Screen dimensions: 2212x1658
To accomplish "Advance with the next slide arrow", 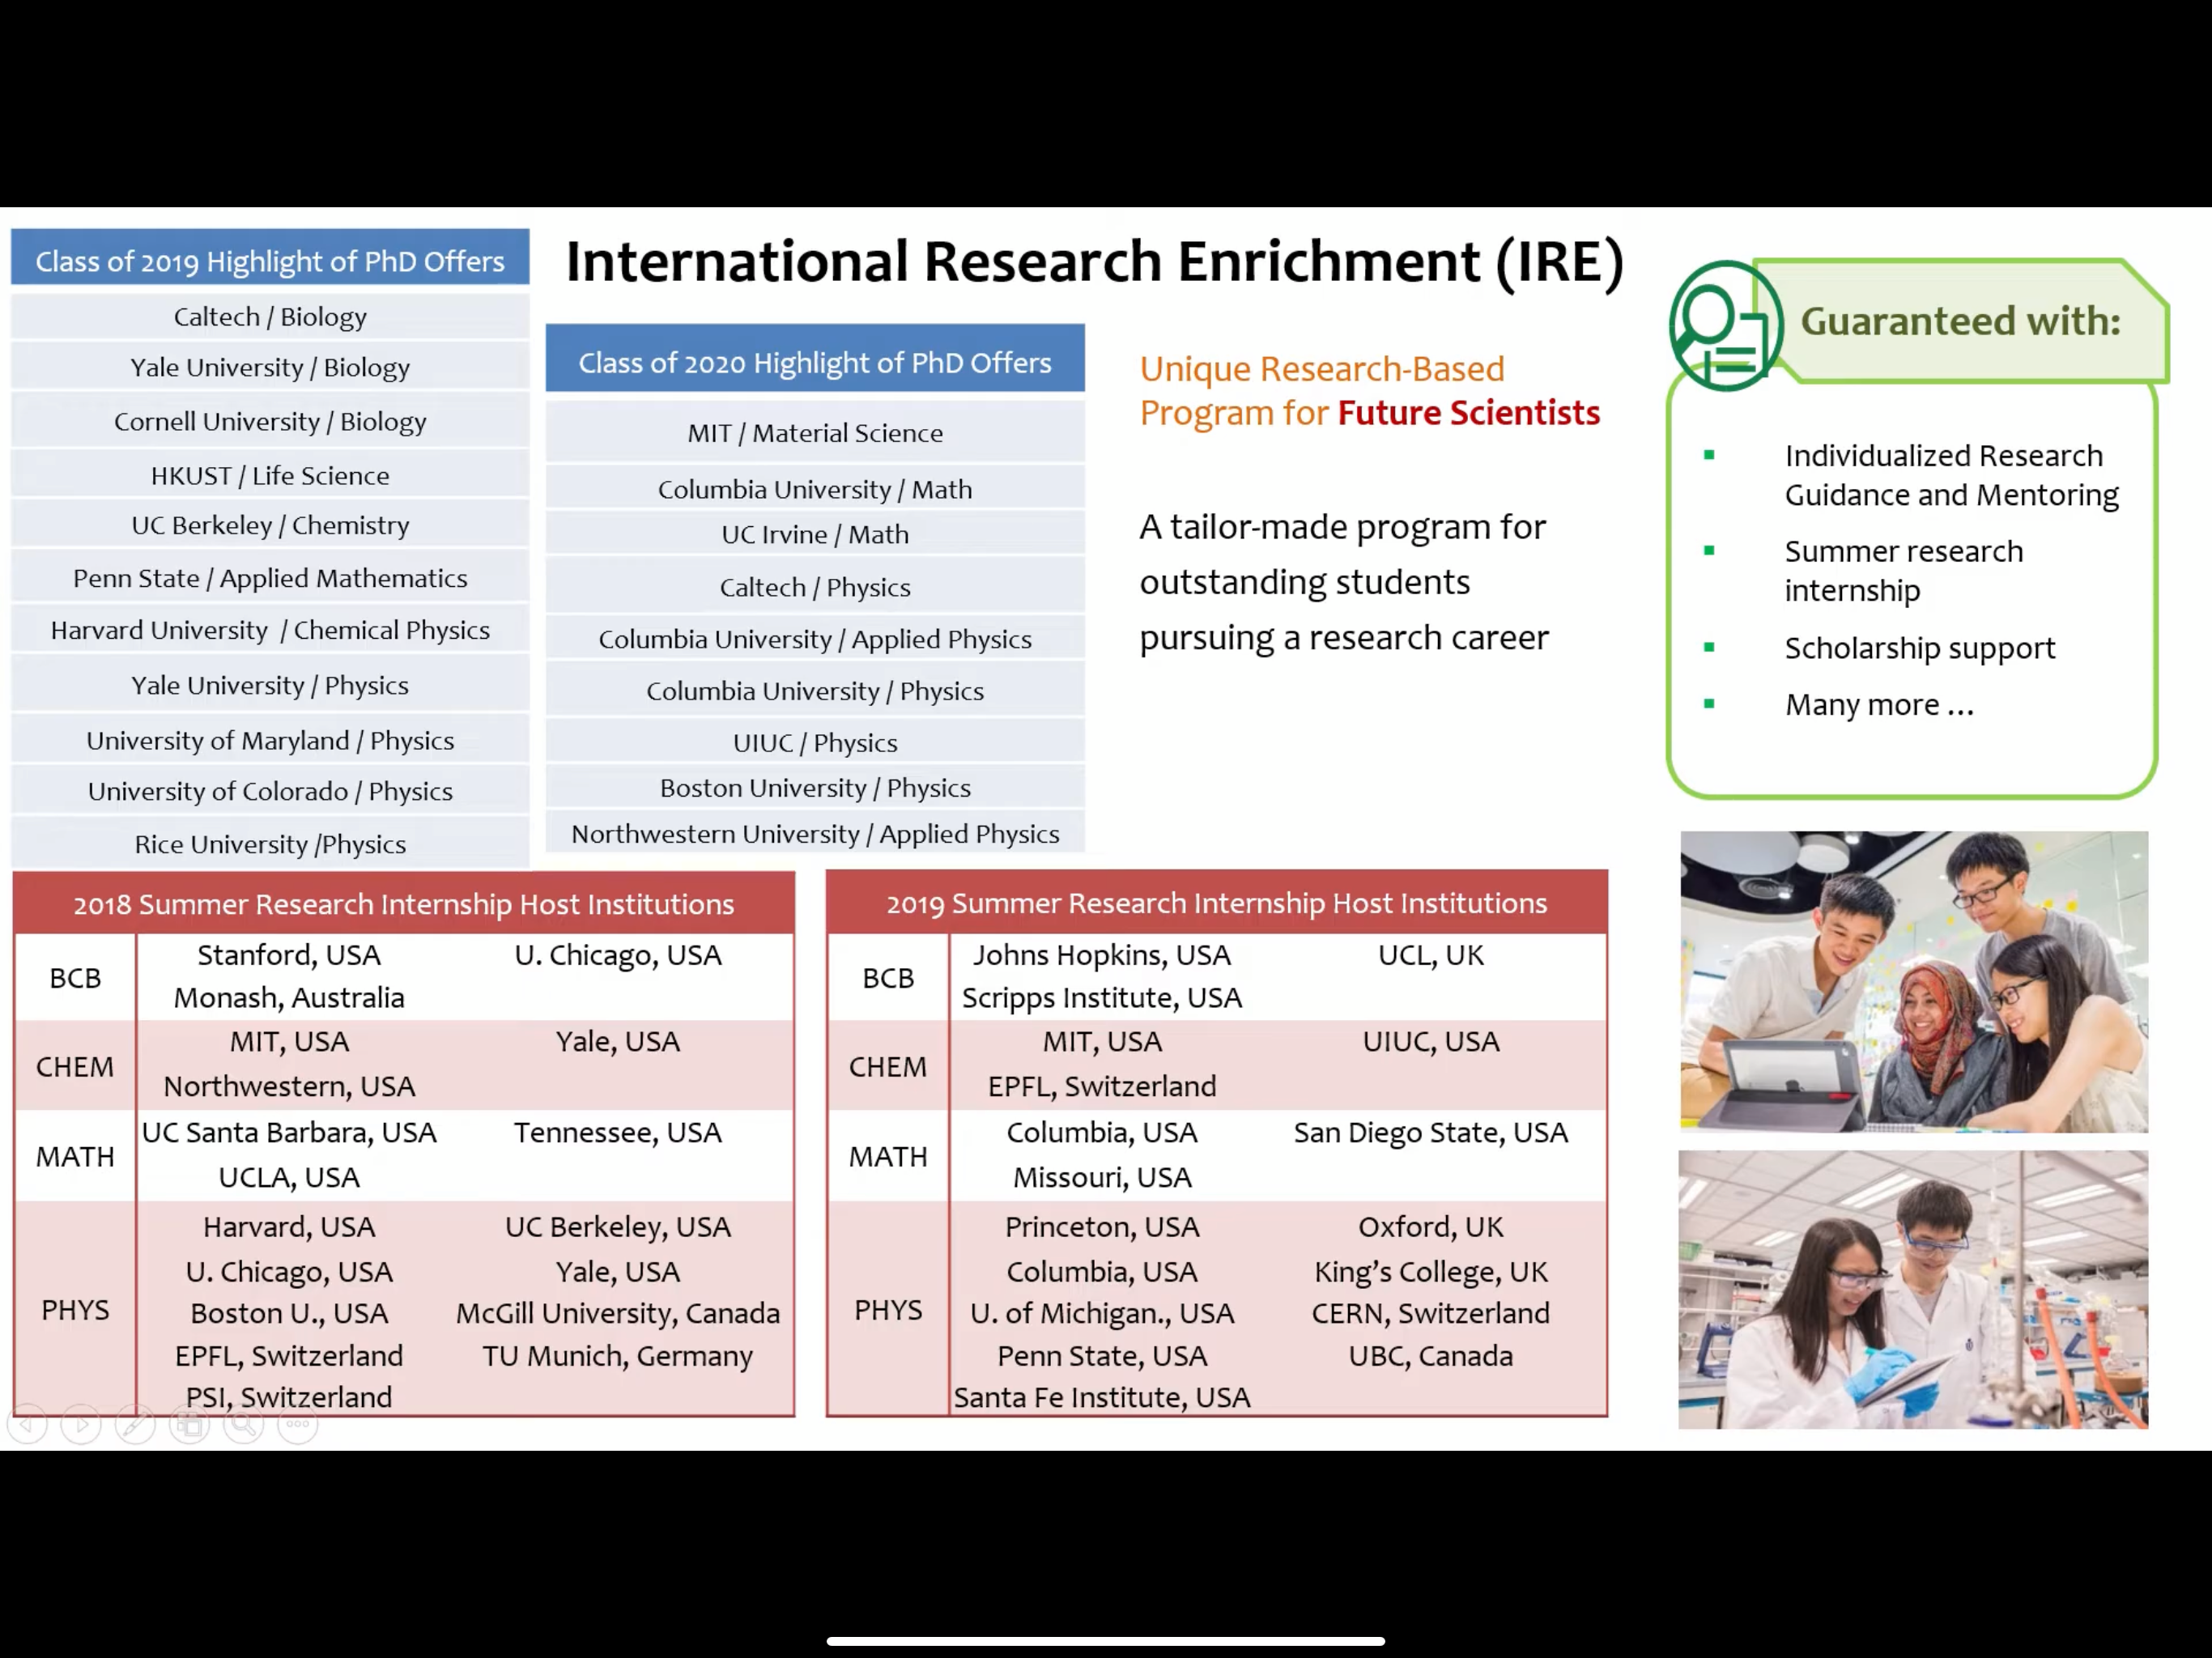I will (81, 1424).
